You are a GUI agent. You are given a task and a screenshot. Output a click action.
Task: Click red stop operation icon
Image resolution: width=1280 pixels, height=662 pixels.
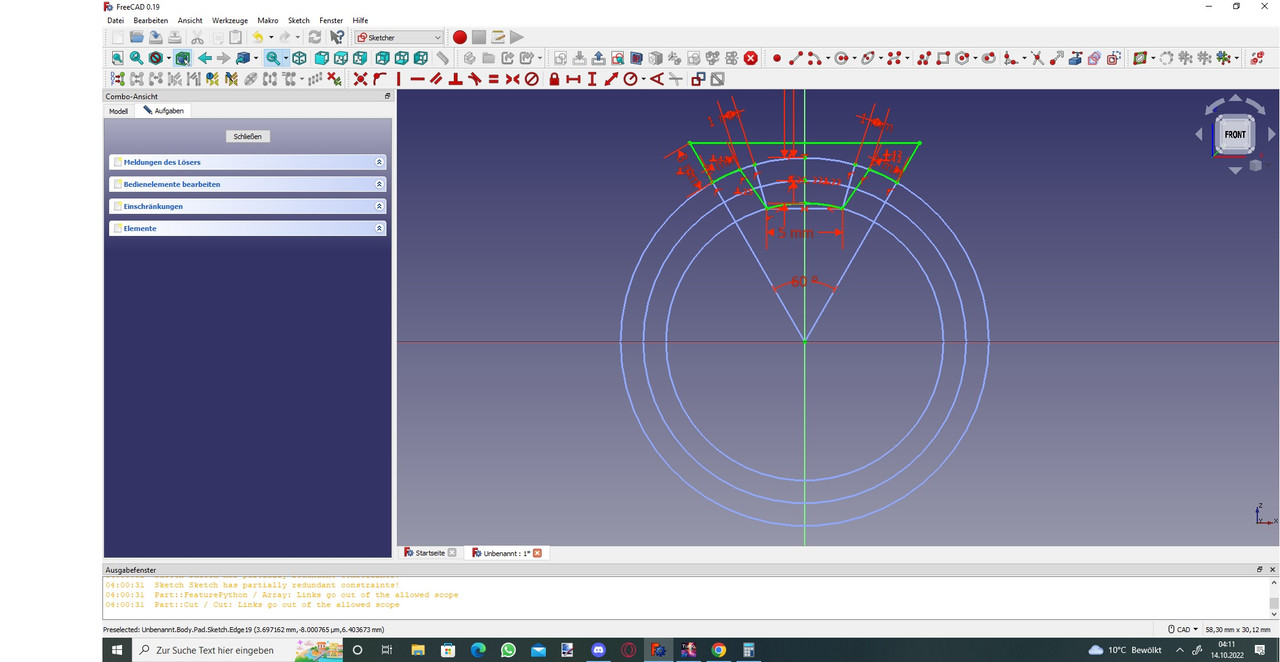(751, 58)
